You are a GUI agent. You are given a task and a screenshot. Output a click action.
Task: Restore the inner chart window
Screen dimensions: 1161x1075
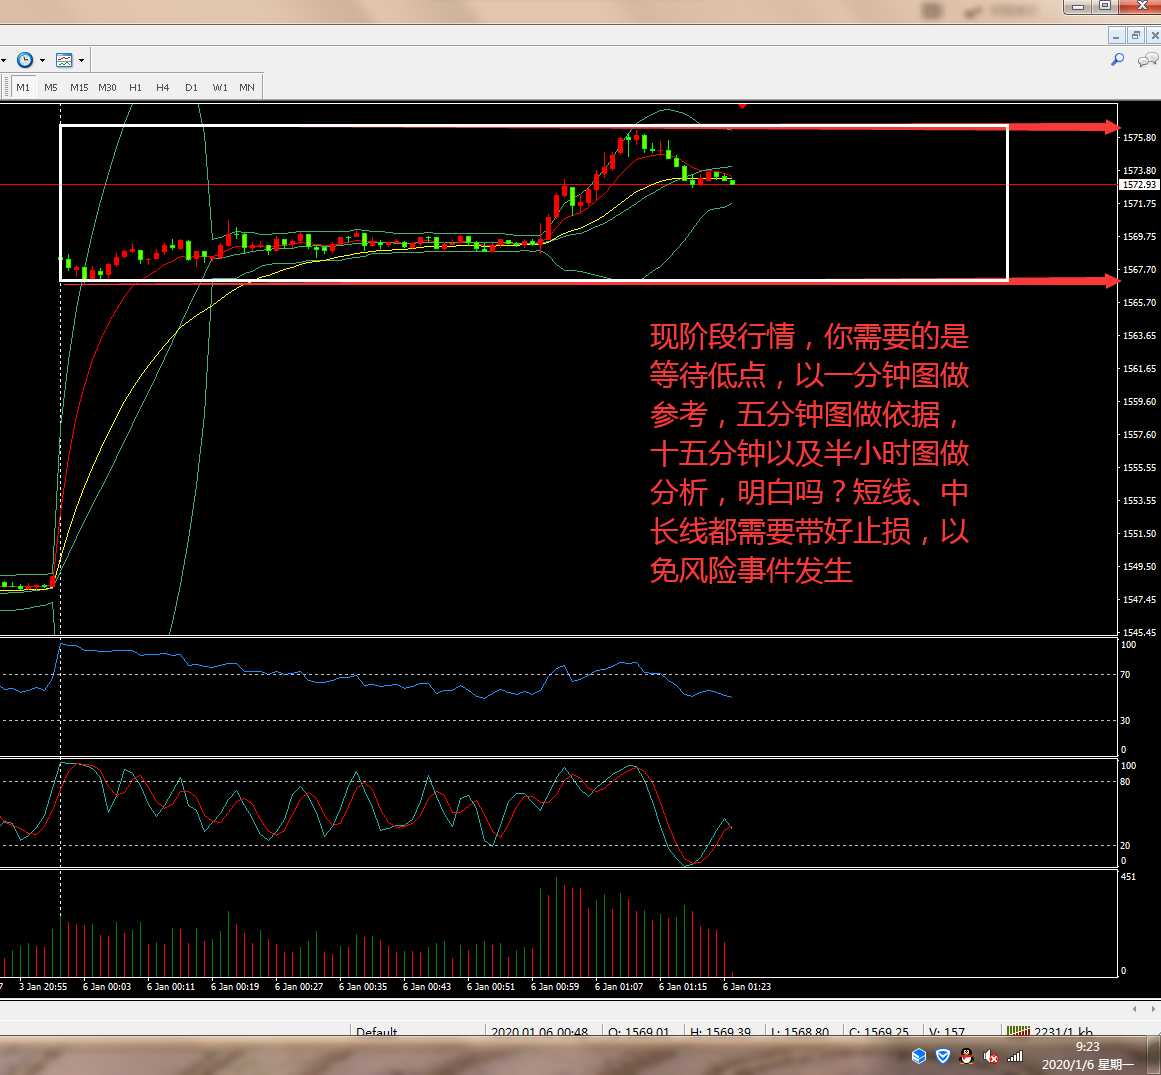1135,35
